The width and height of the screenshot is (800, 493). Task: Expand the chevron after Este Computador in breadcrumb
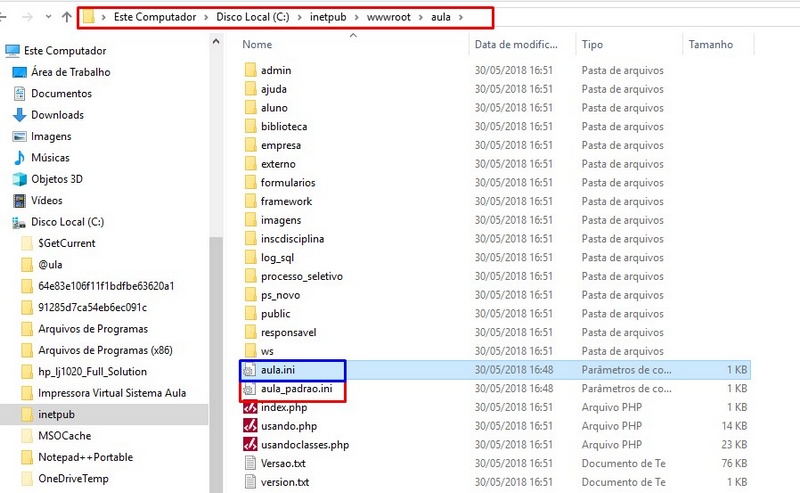point(206,17)
